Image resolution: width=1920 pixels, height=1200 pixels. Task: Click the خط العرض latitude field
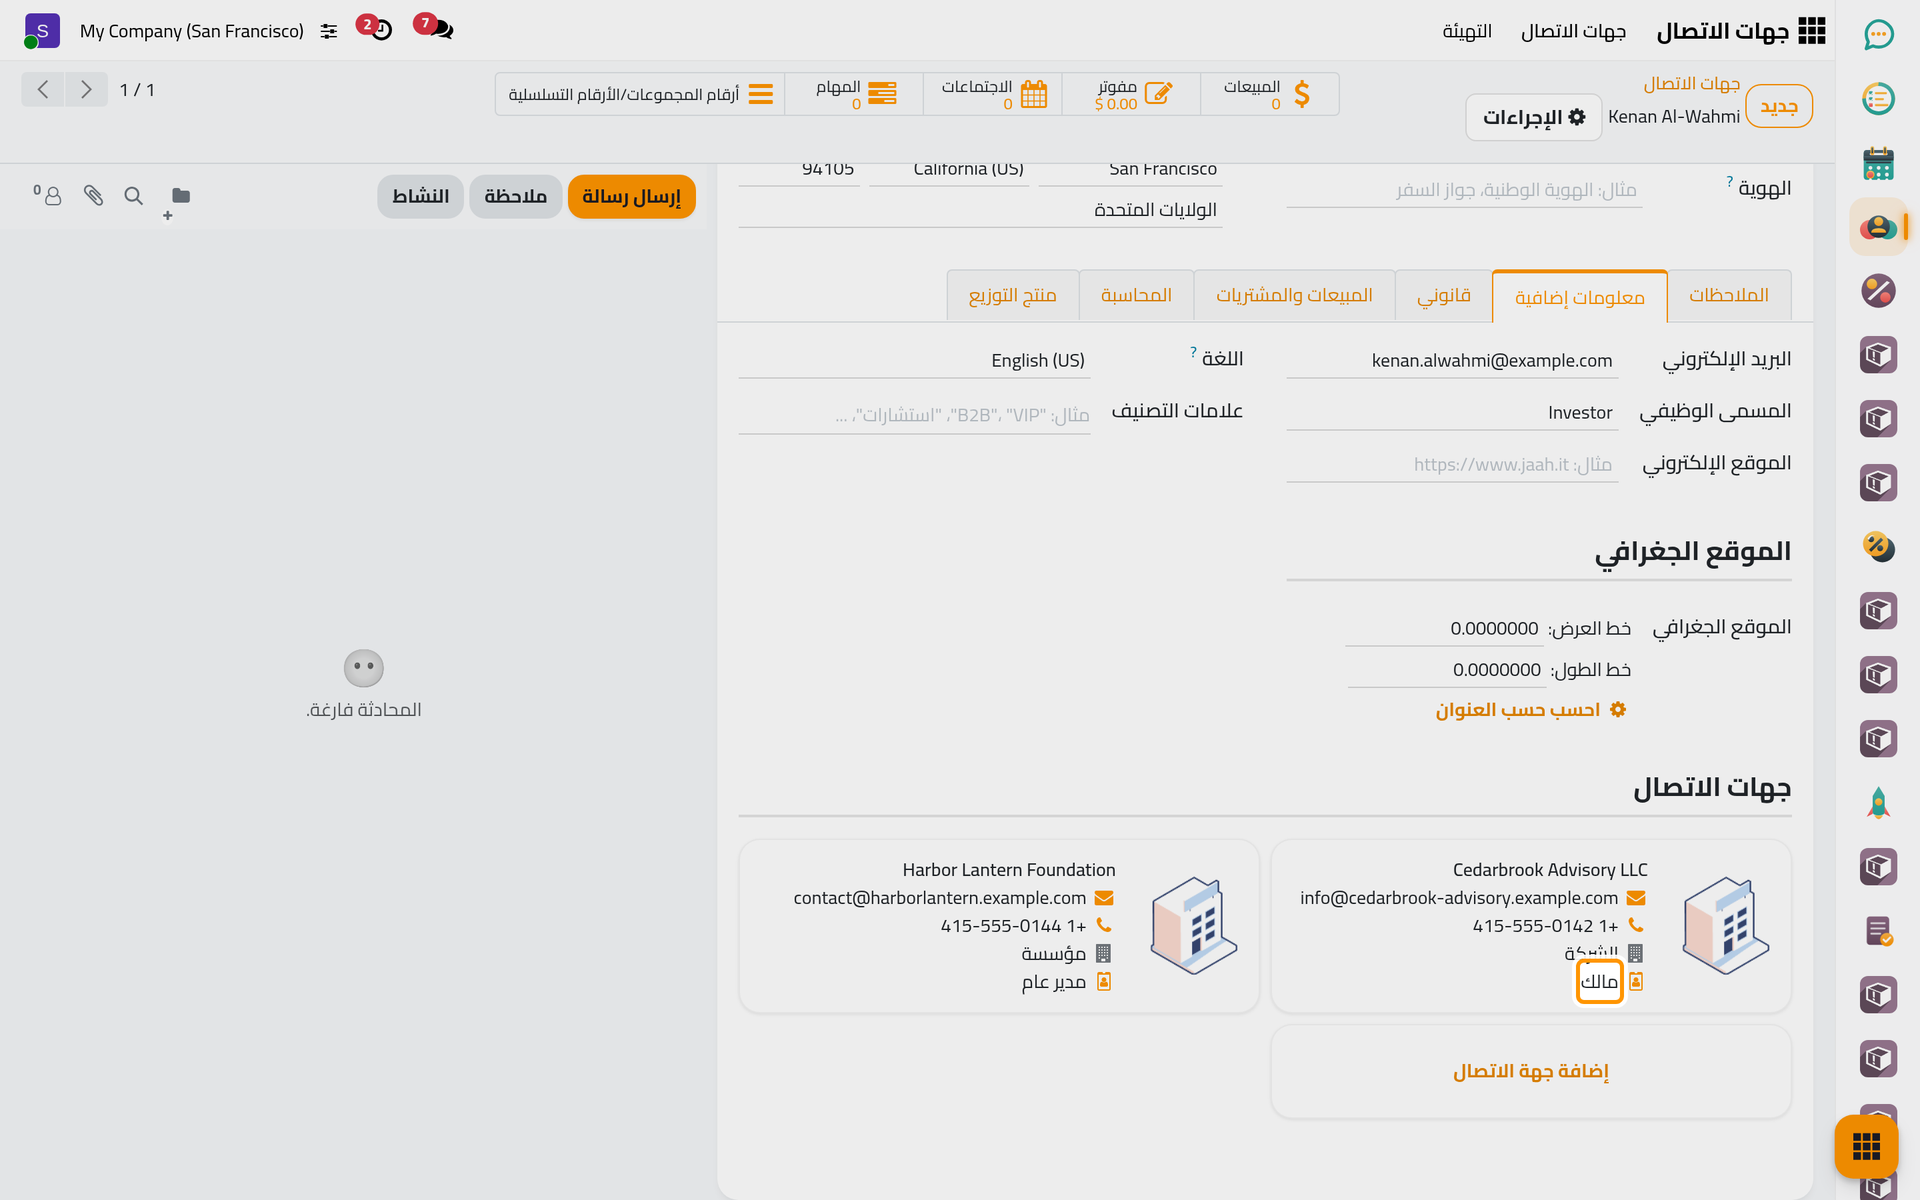(1443, 629)
